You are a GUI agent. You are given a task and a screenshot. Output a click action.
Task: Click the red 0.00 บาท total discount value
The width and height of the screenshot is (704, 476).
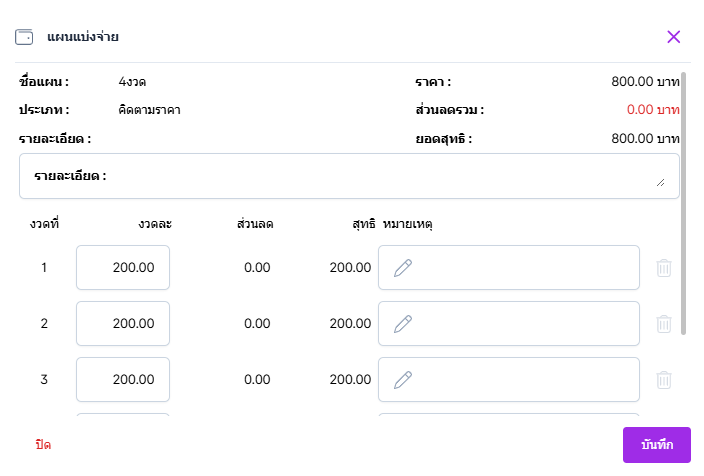pyautogui.click(x=653, y=110)
